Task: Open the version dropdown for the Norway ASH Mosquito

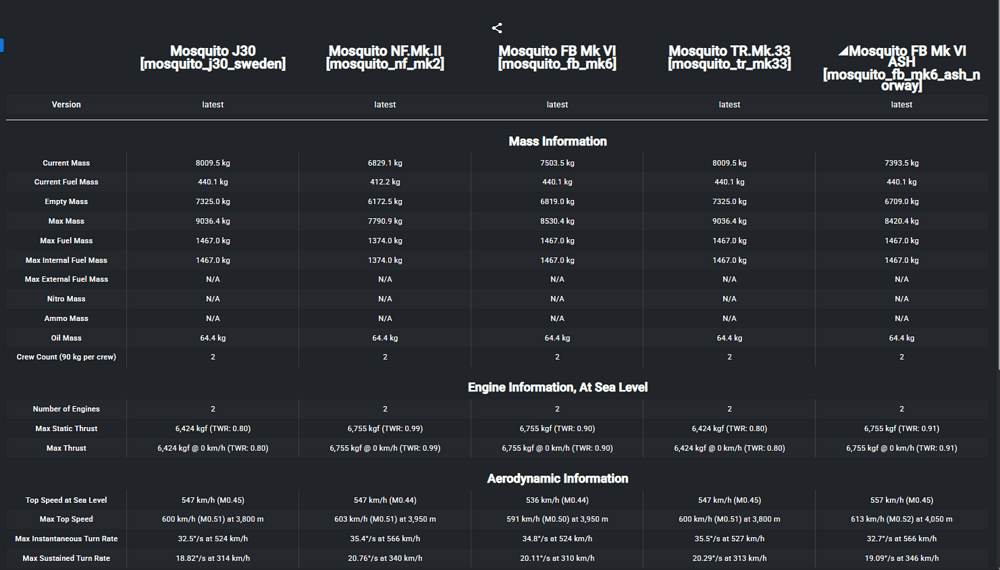Action: 901,105
